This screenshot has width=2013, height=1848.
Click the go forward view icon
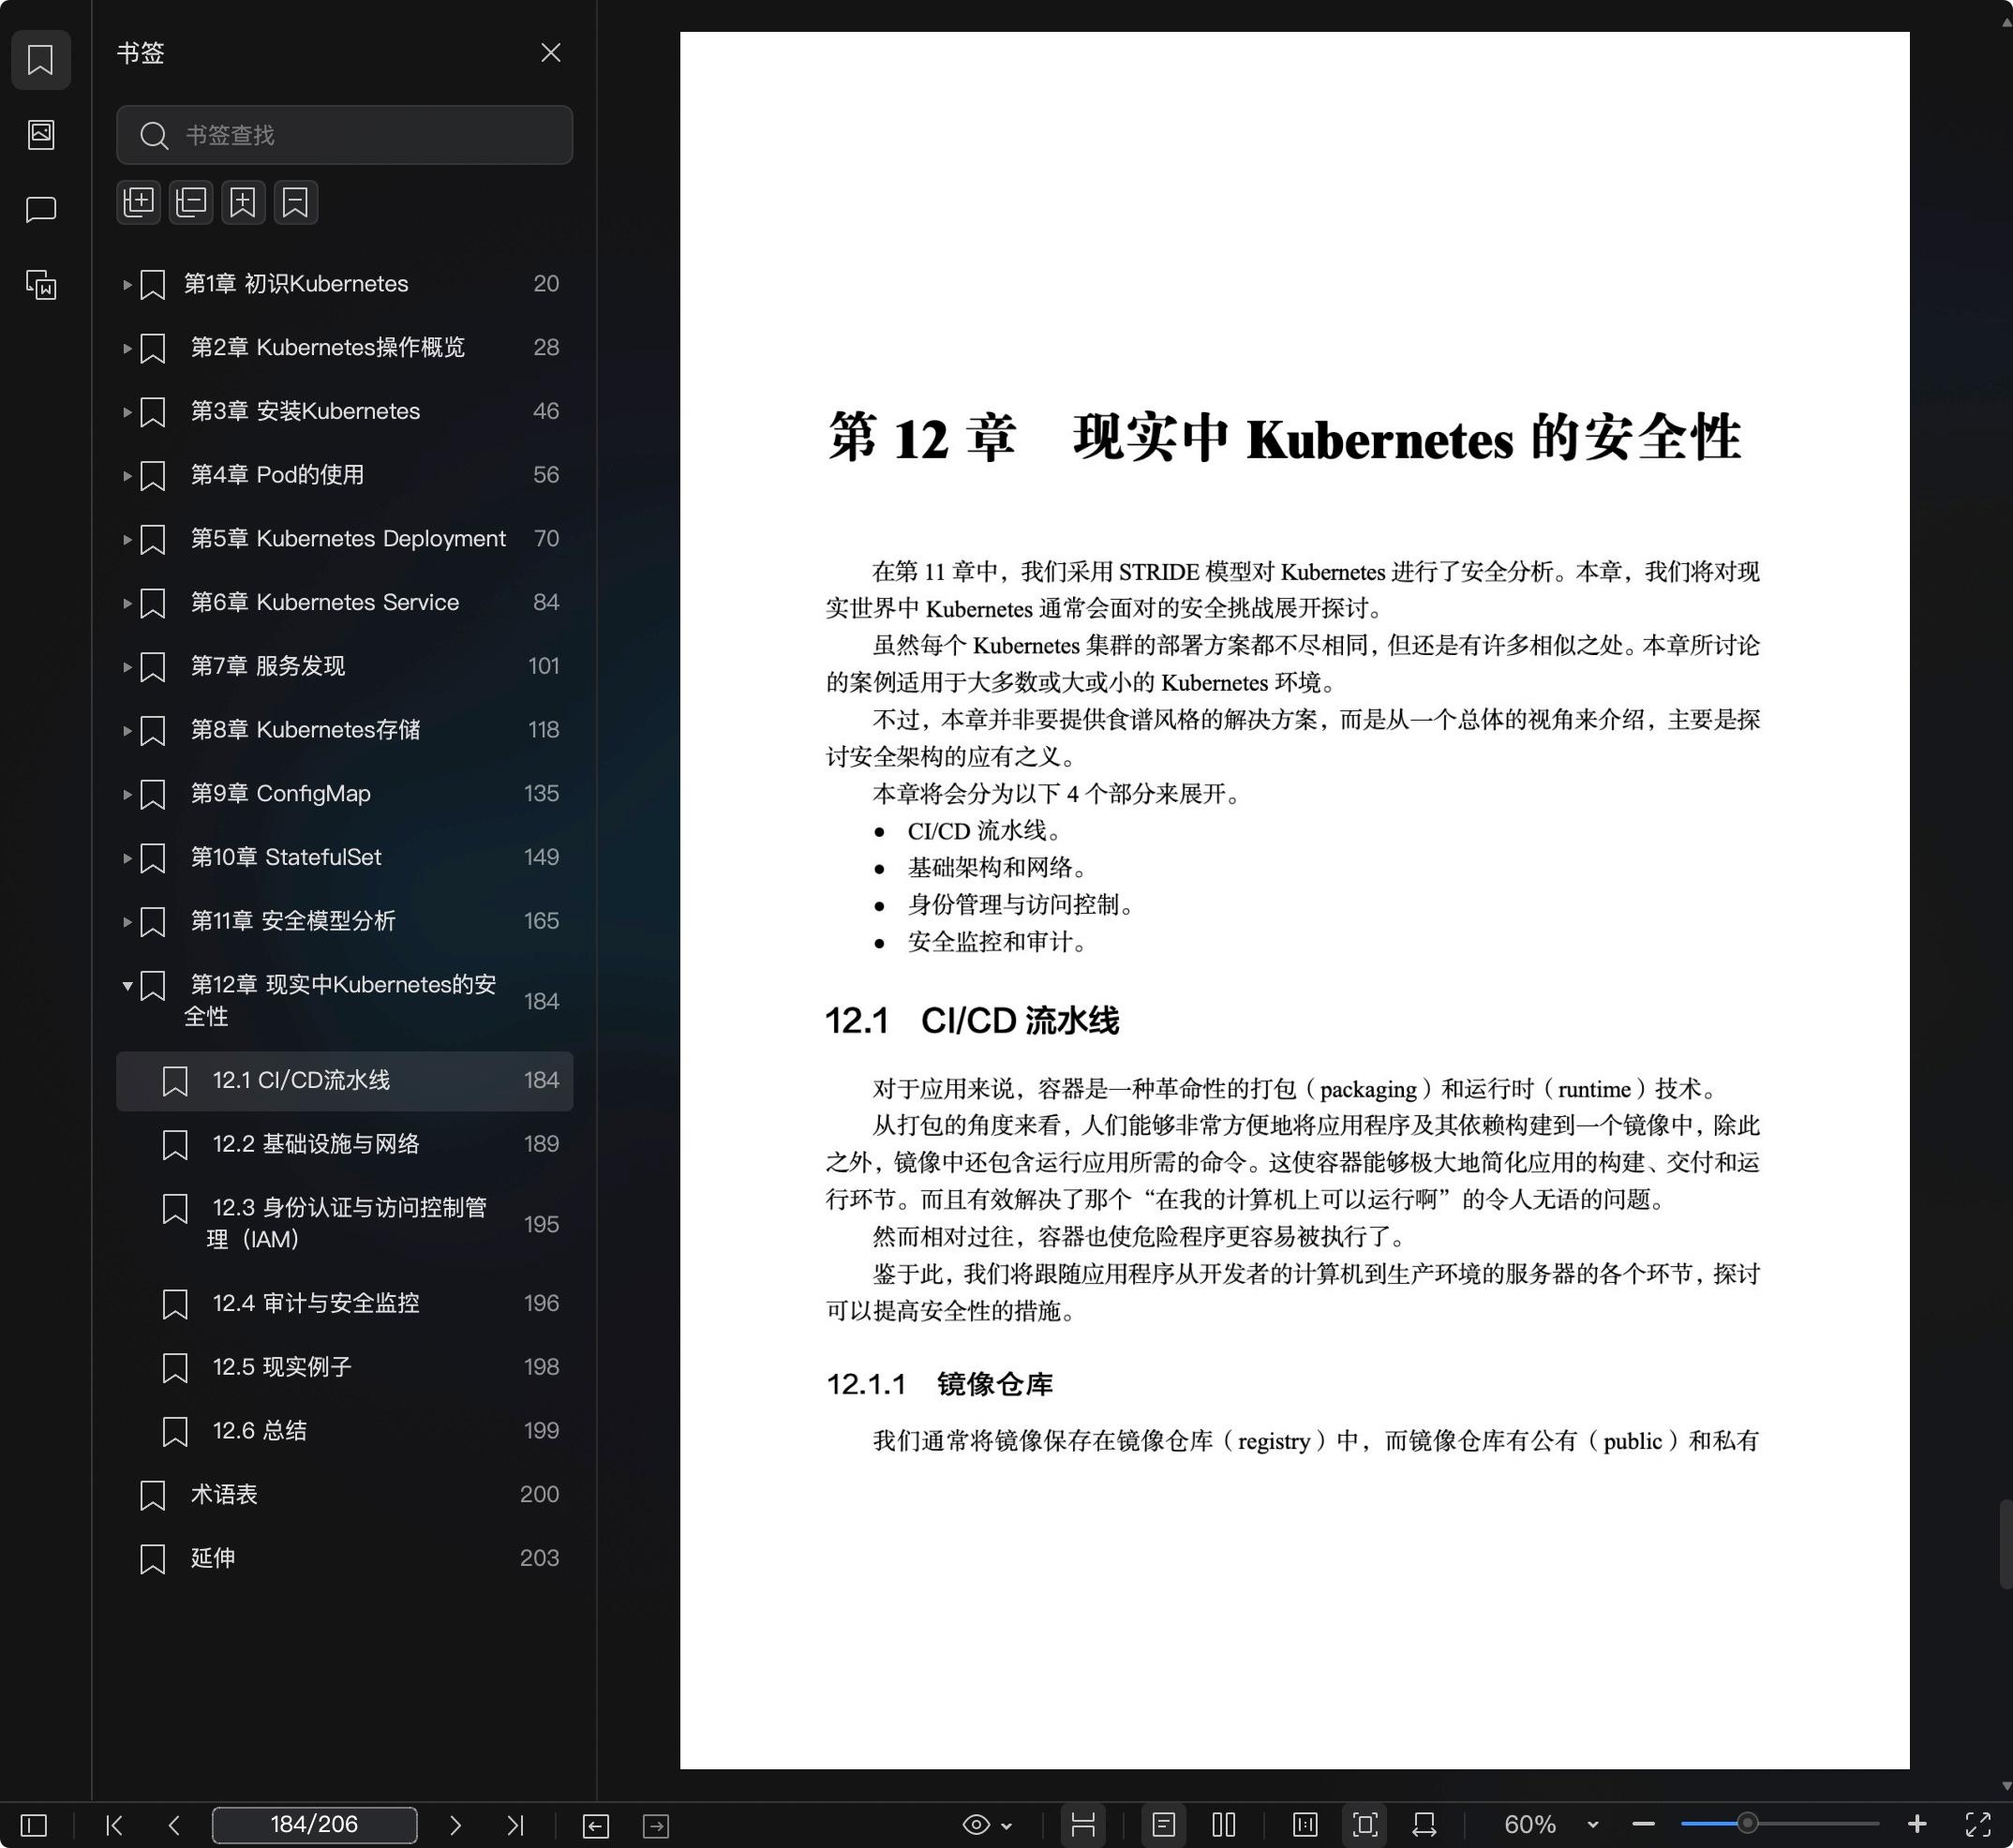point(656,1825)
